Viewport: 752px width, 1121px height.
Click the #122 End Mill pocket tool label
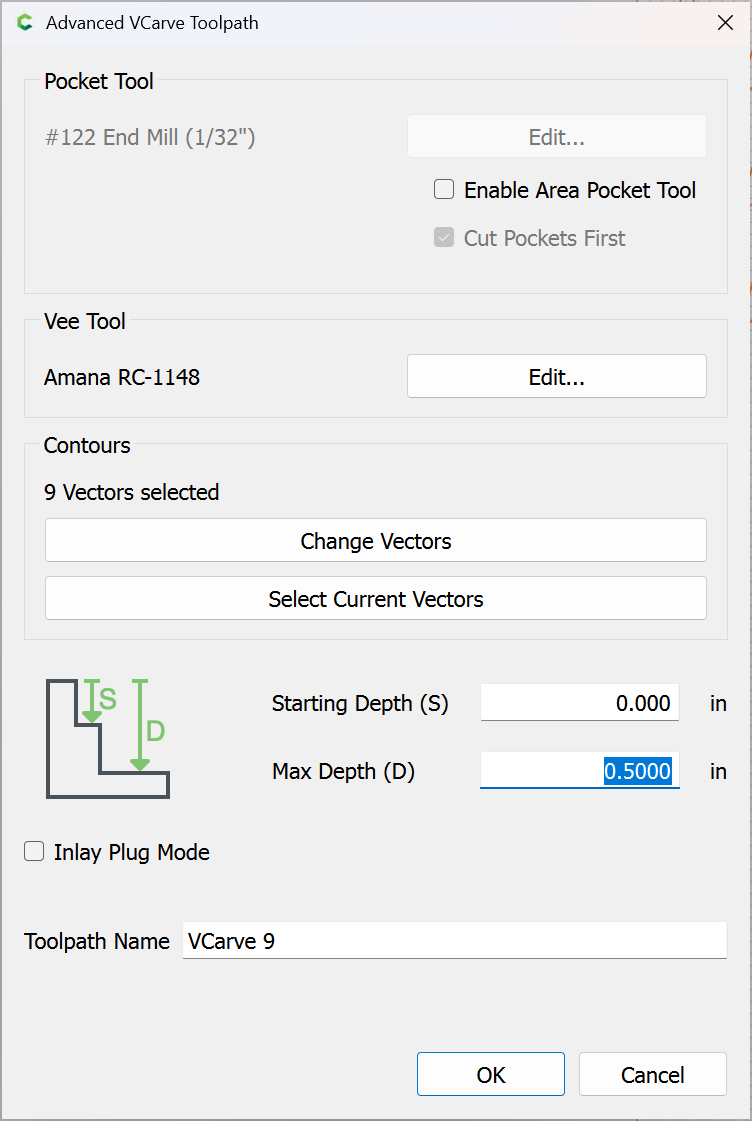pos(150,137)
